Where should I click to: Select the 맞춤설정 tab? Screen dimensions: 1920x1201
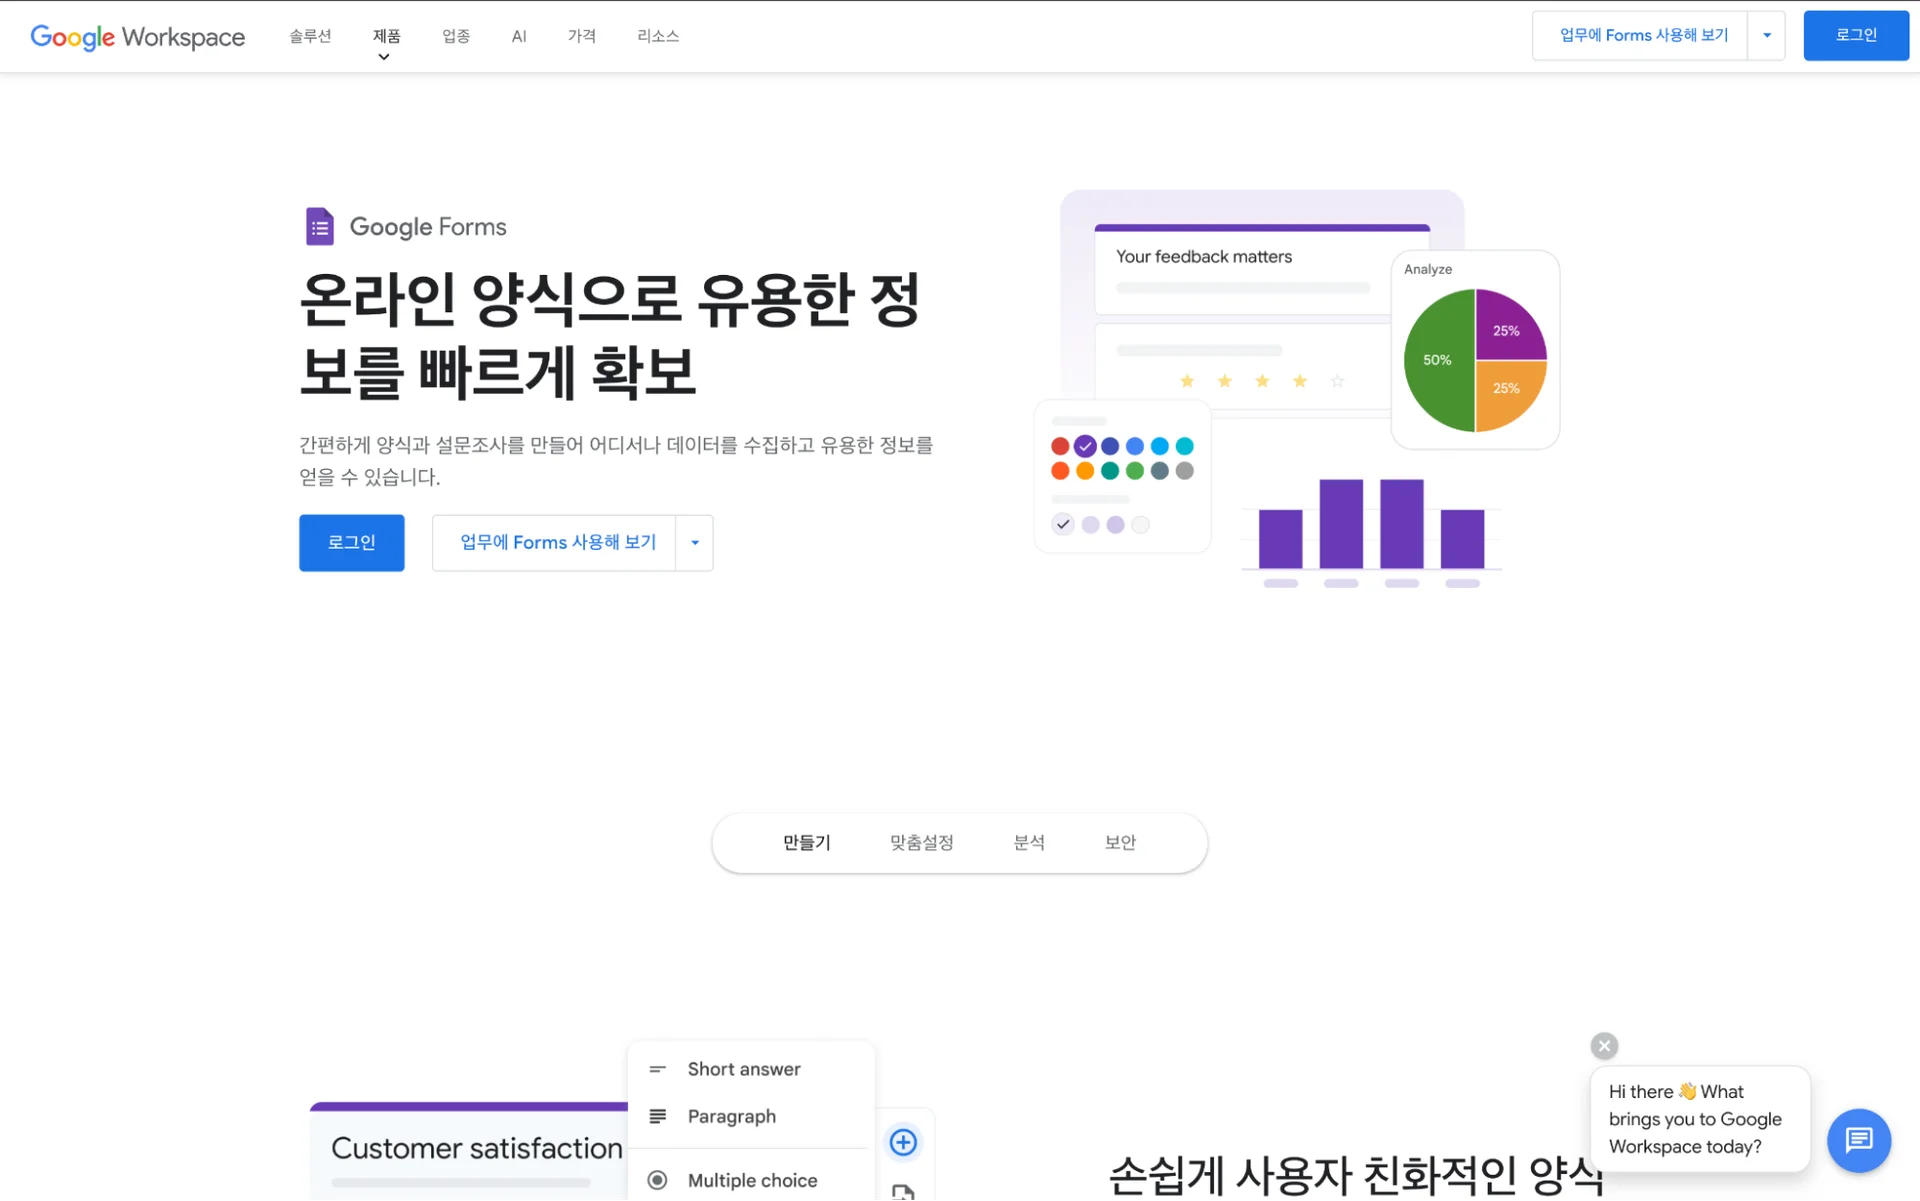coord(921,842)
